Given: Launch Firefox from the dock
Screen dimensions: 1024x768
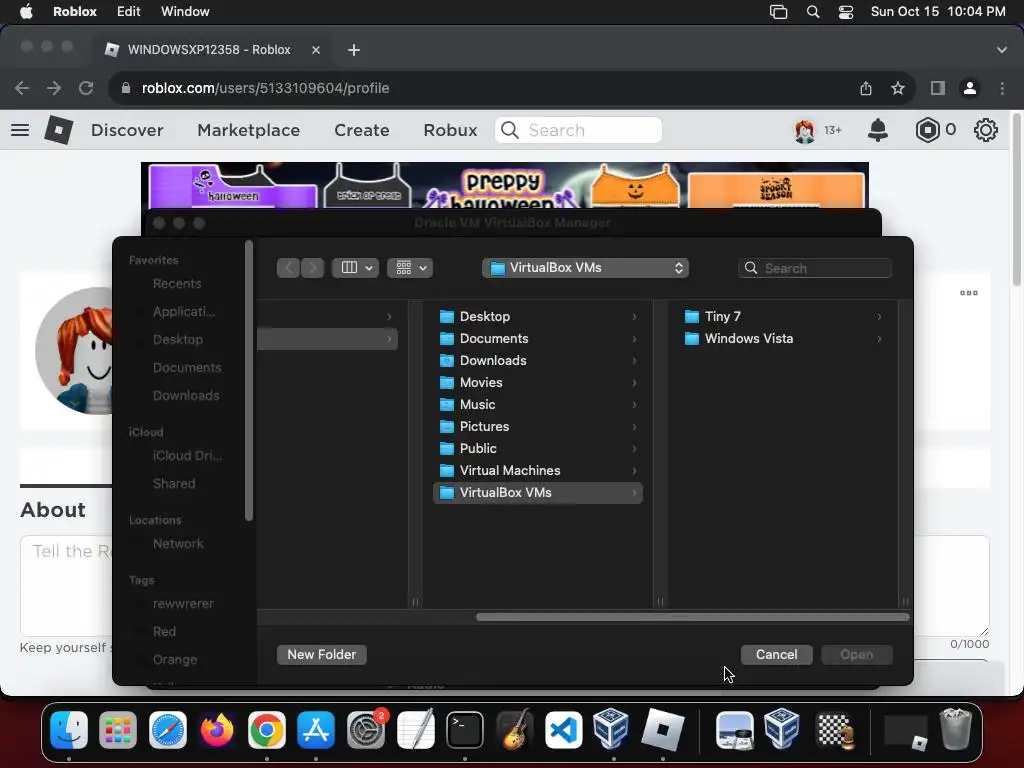Looking at the screenshot, I should [217, 729].
